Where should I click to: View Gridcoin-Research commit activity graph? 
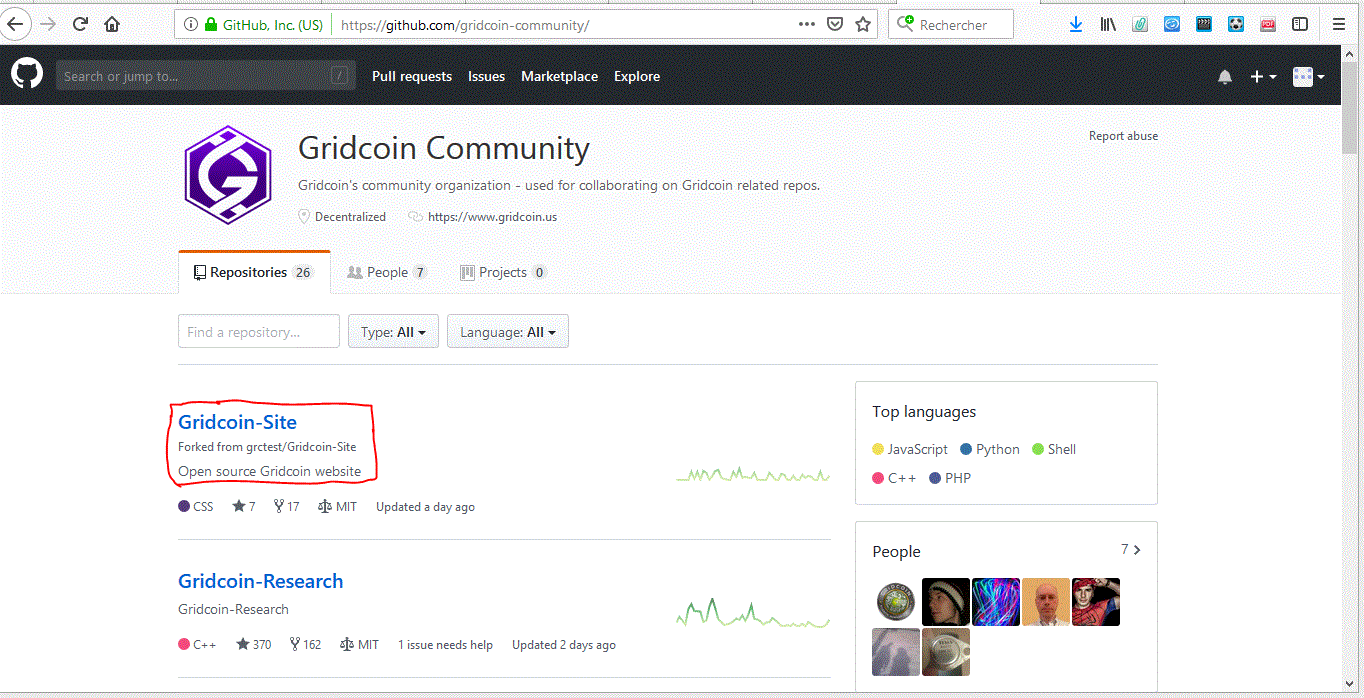point(753,612)
